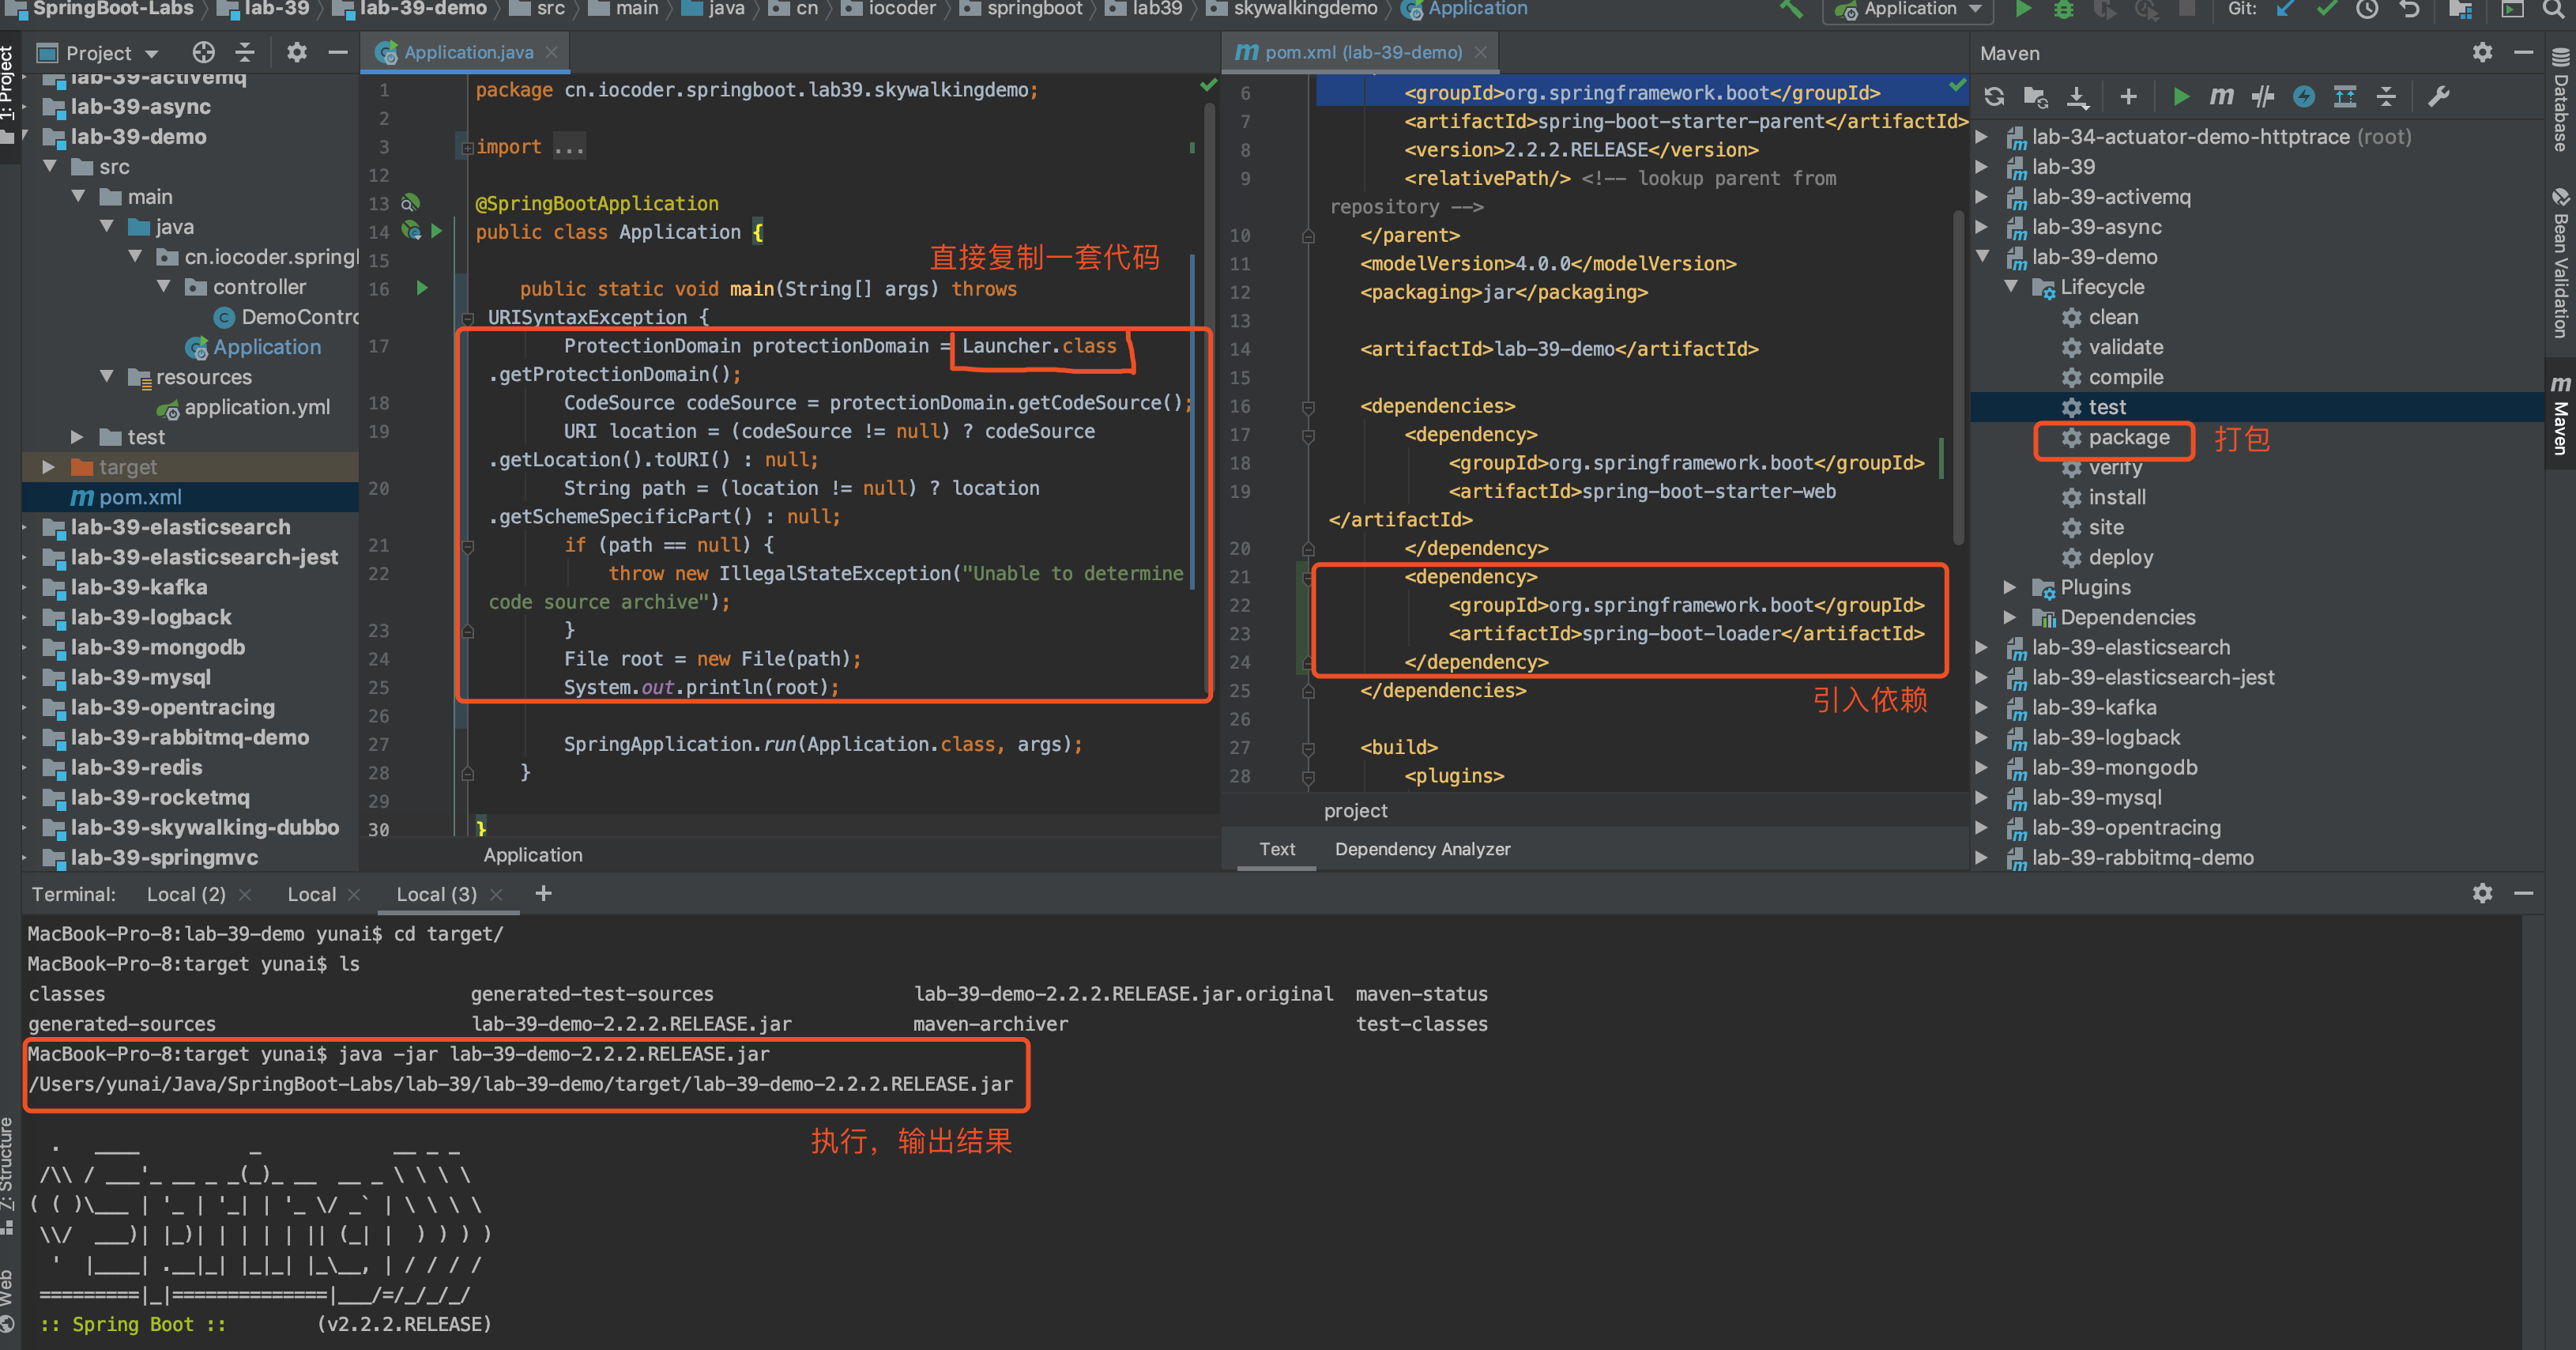Add a new terminal session
Image resolution: width=2576 pixels, height=1350 pixels.
(543, 893)
